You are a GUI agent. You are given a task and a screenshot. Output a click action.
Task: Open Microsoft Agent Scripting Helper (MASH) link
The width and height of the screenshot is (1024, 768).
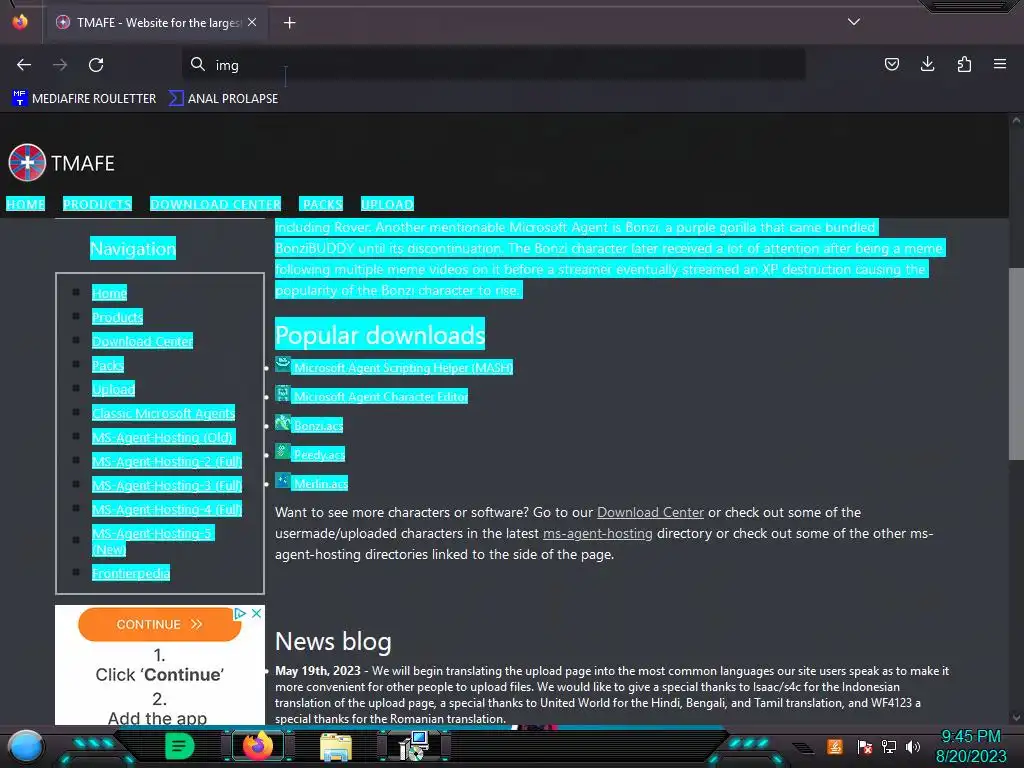(x=403, y=368)
